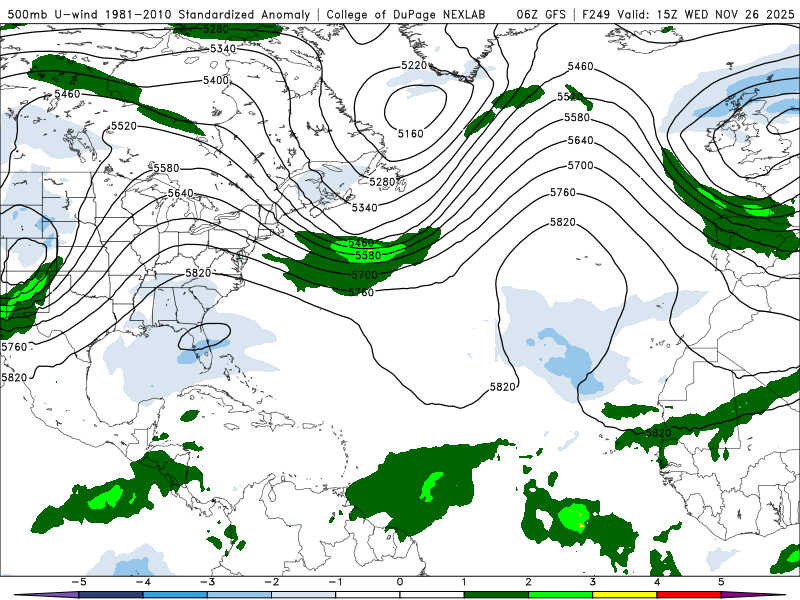
Task: Click the small closed contour over Florida
Action: [204, 336]
